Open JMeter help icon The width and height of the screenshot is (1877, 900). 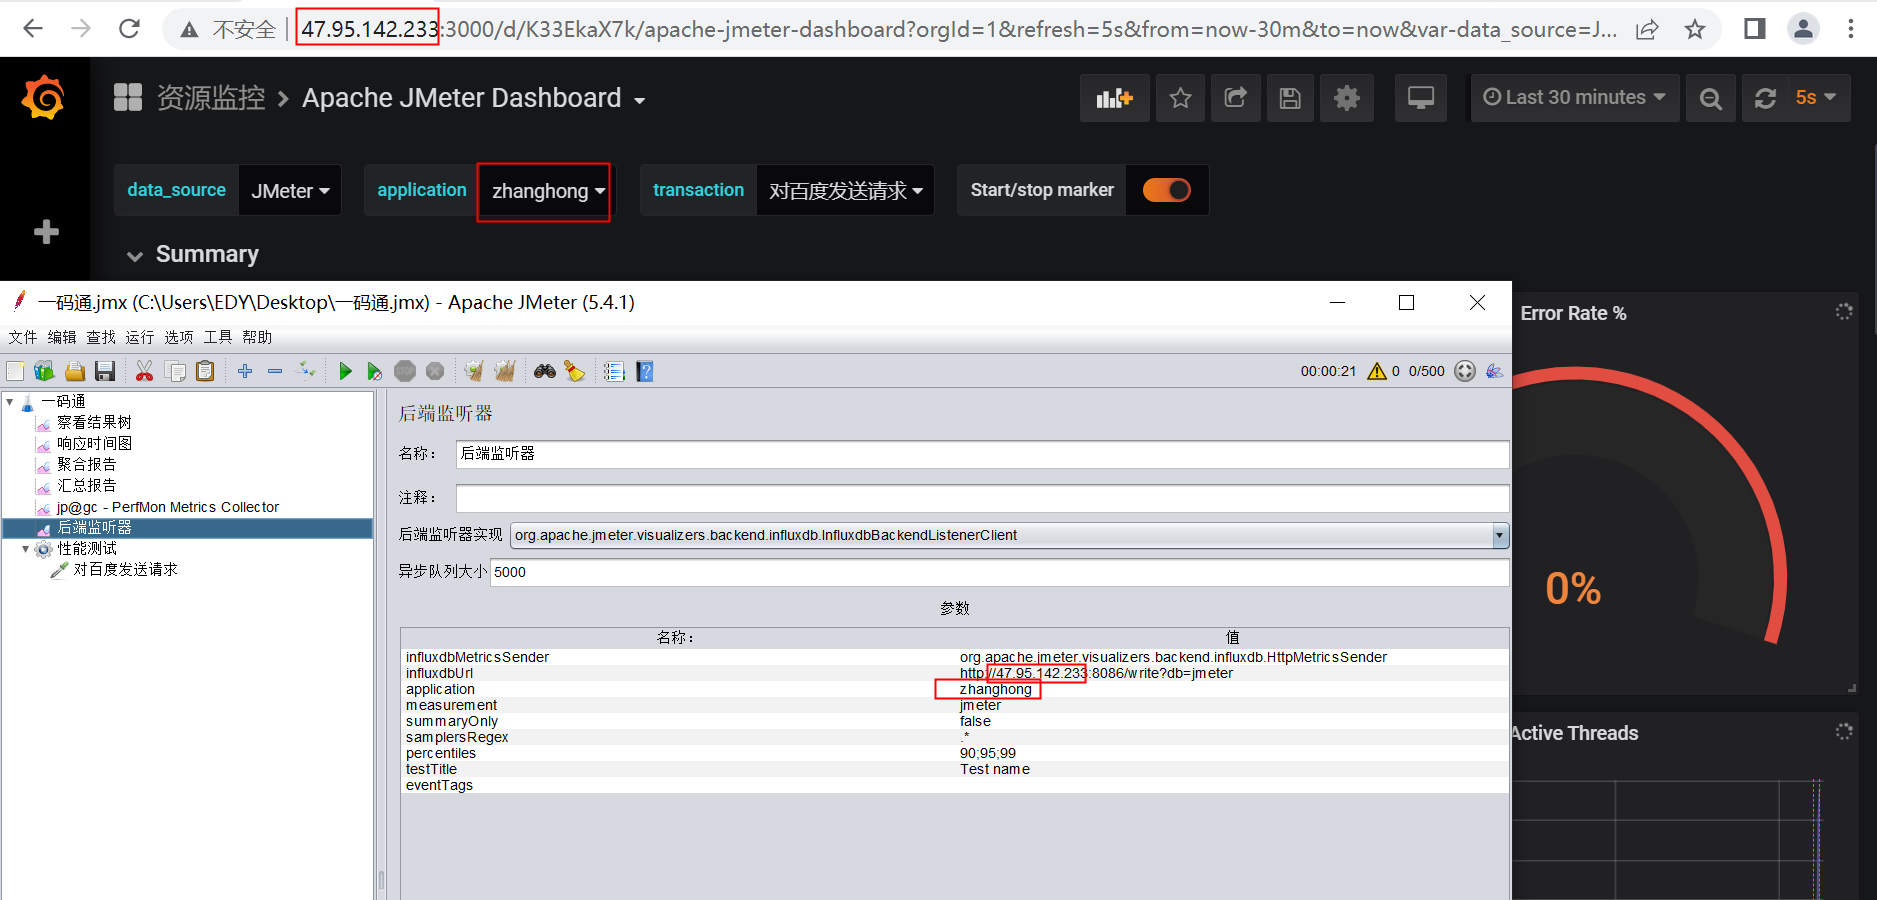[x=645, y=372]
